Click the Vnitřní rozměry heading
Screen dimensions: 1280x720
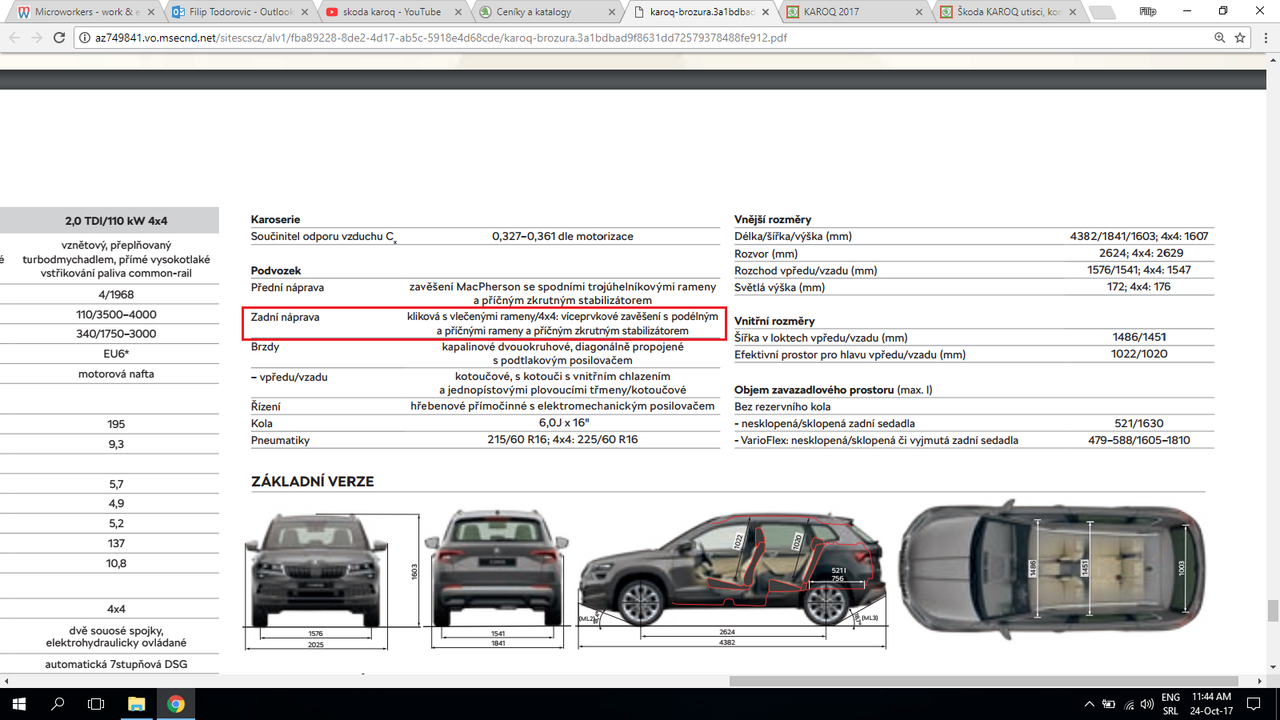click(x=774, y=321)
